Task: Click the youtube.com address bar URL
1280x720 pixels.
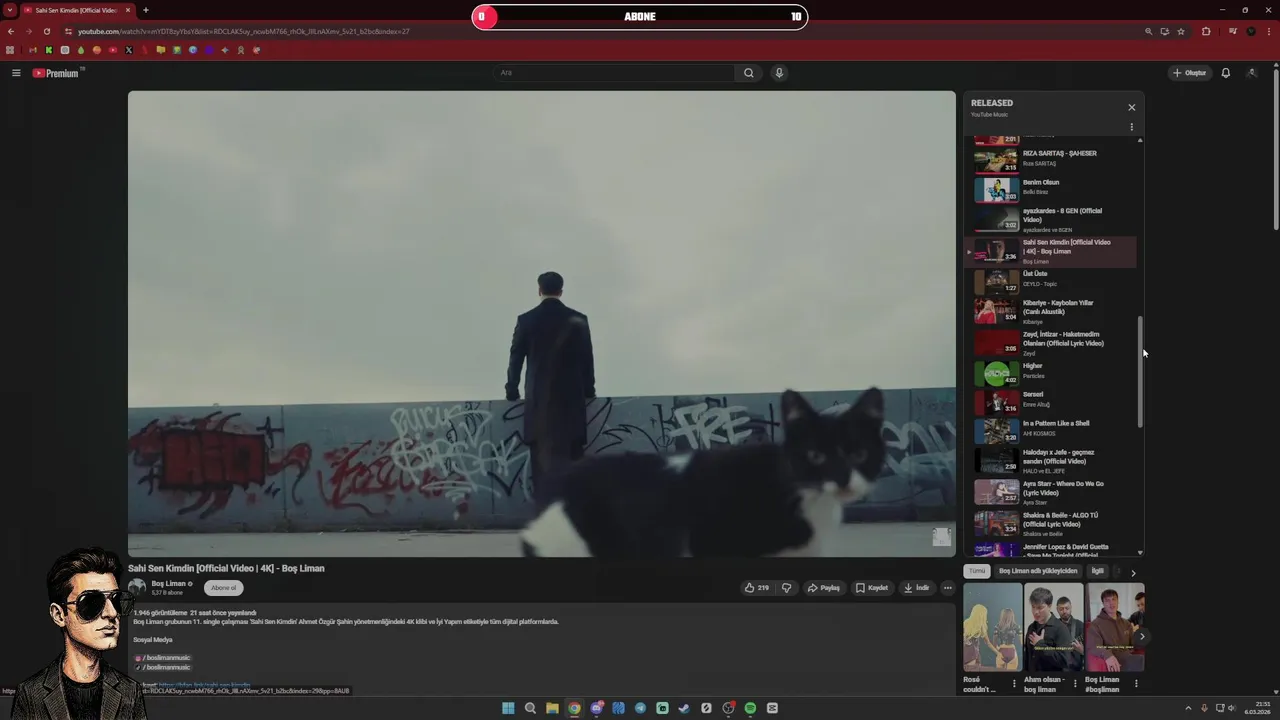Action: pyautogui.click(x=244, y=31)
